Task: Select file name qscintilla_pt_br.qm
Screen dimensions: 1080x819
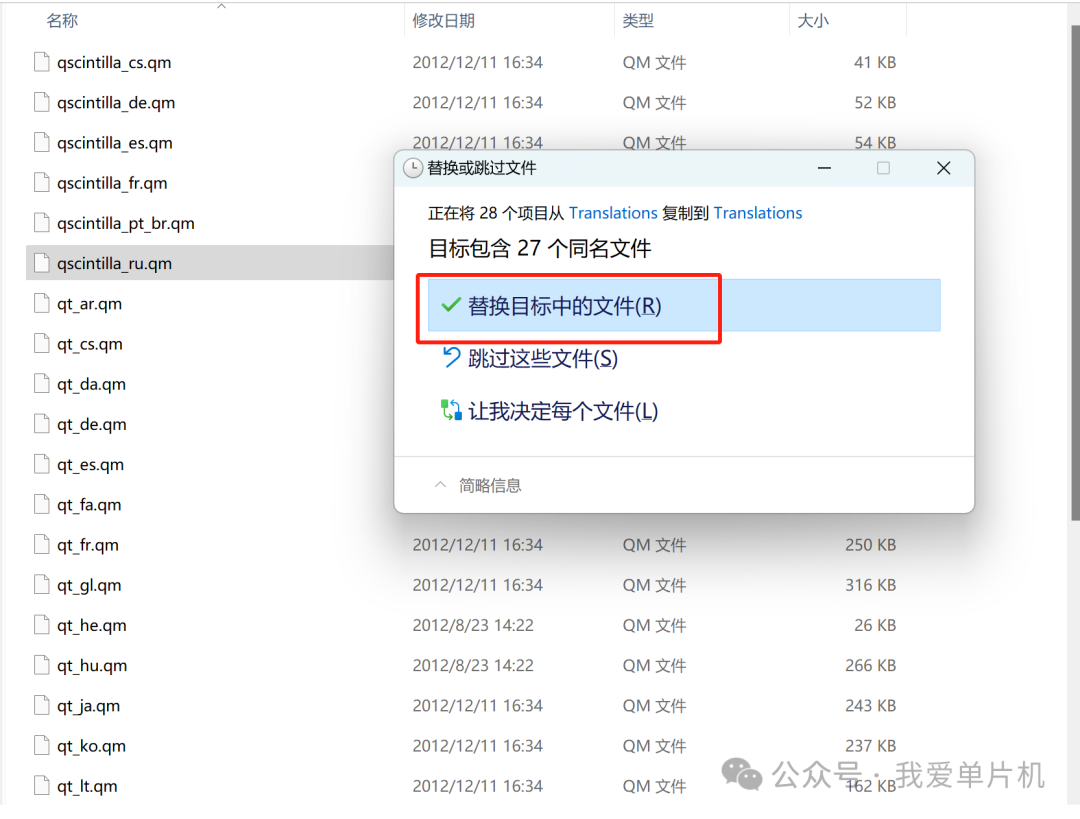Action: 126,223
